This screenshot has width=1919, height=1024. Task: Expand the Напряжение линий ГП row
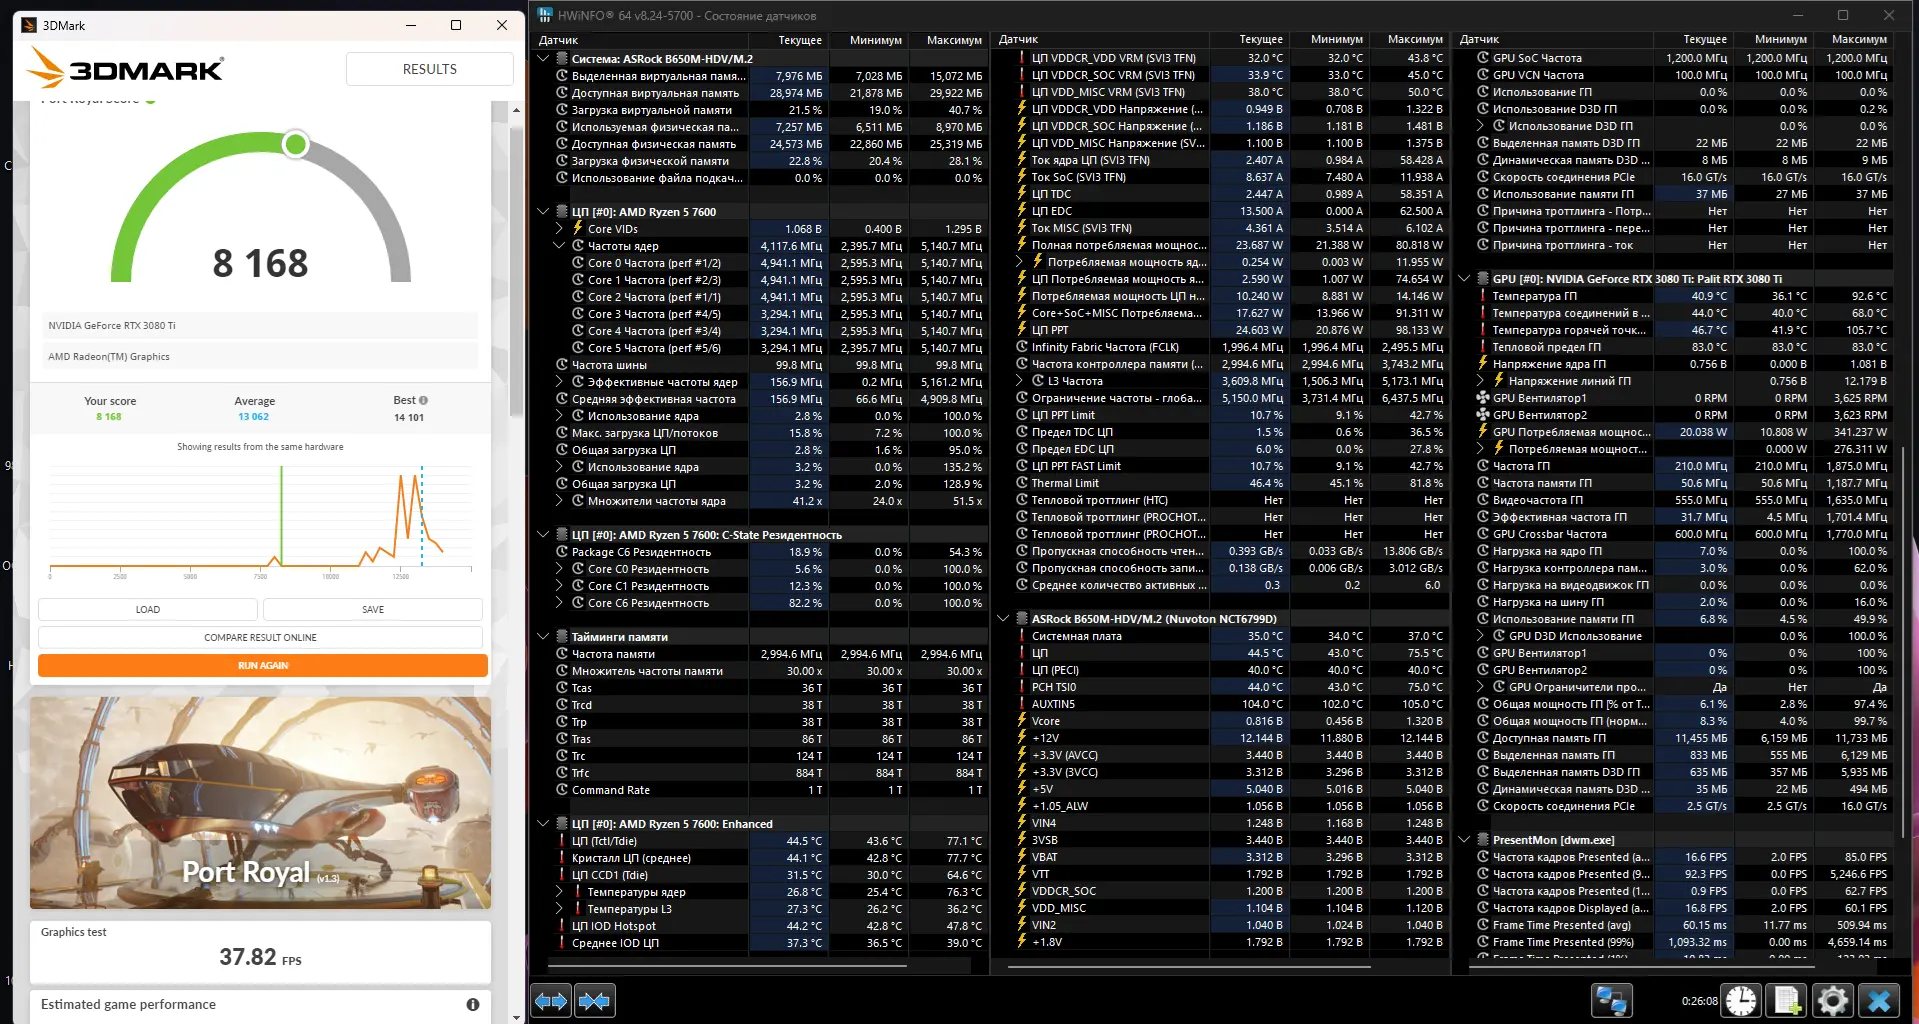pyautogui.click(x=1480, y=381)
